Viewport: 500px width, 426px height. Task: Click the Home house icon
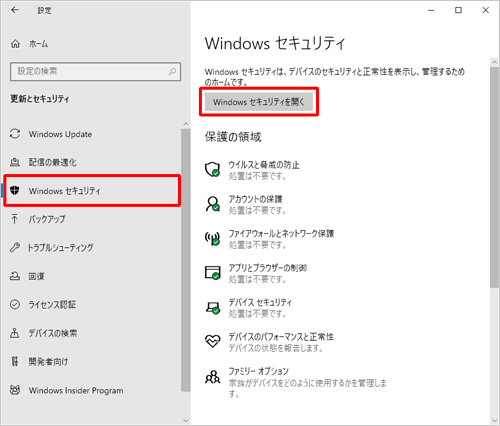(15, 44)
